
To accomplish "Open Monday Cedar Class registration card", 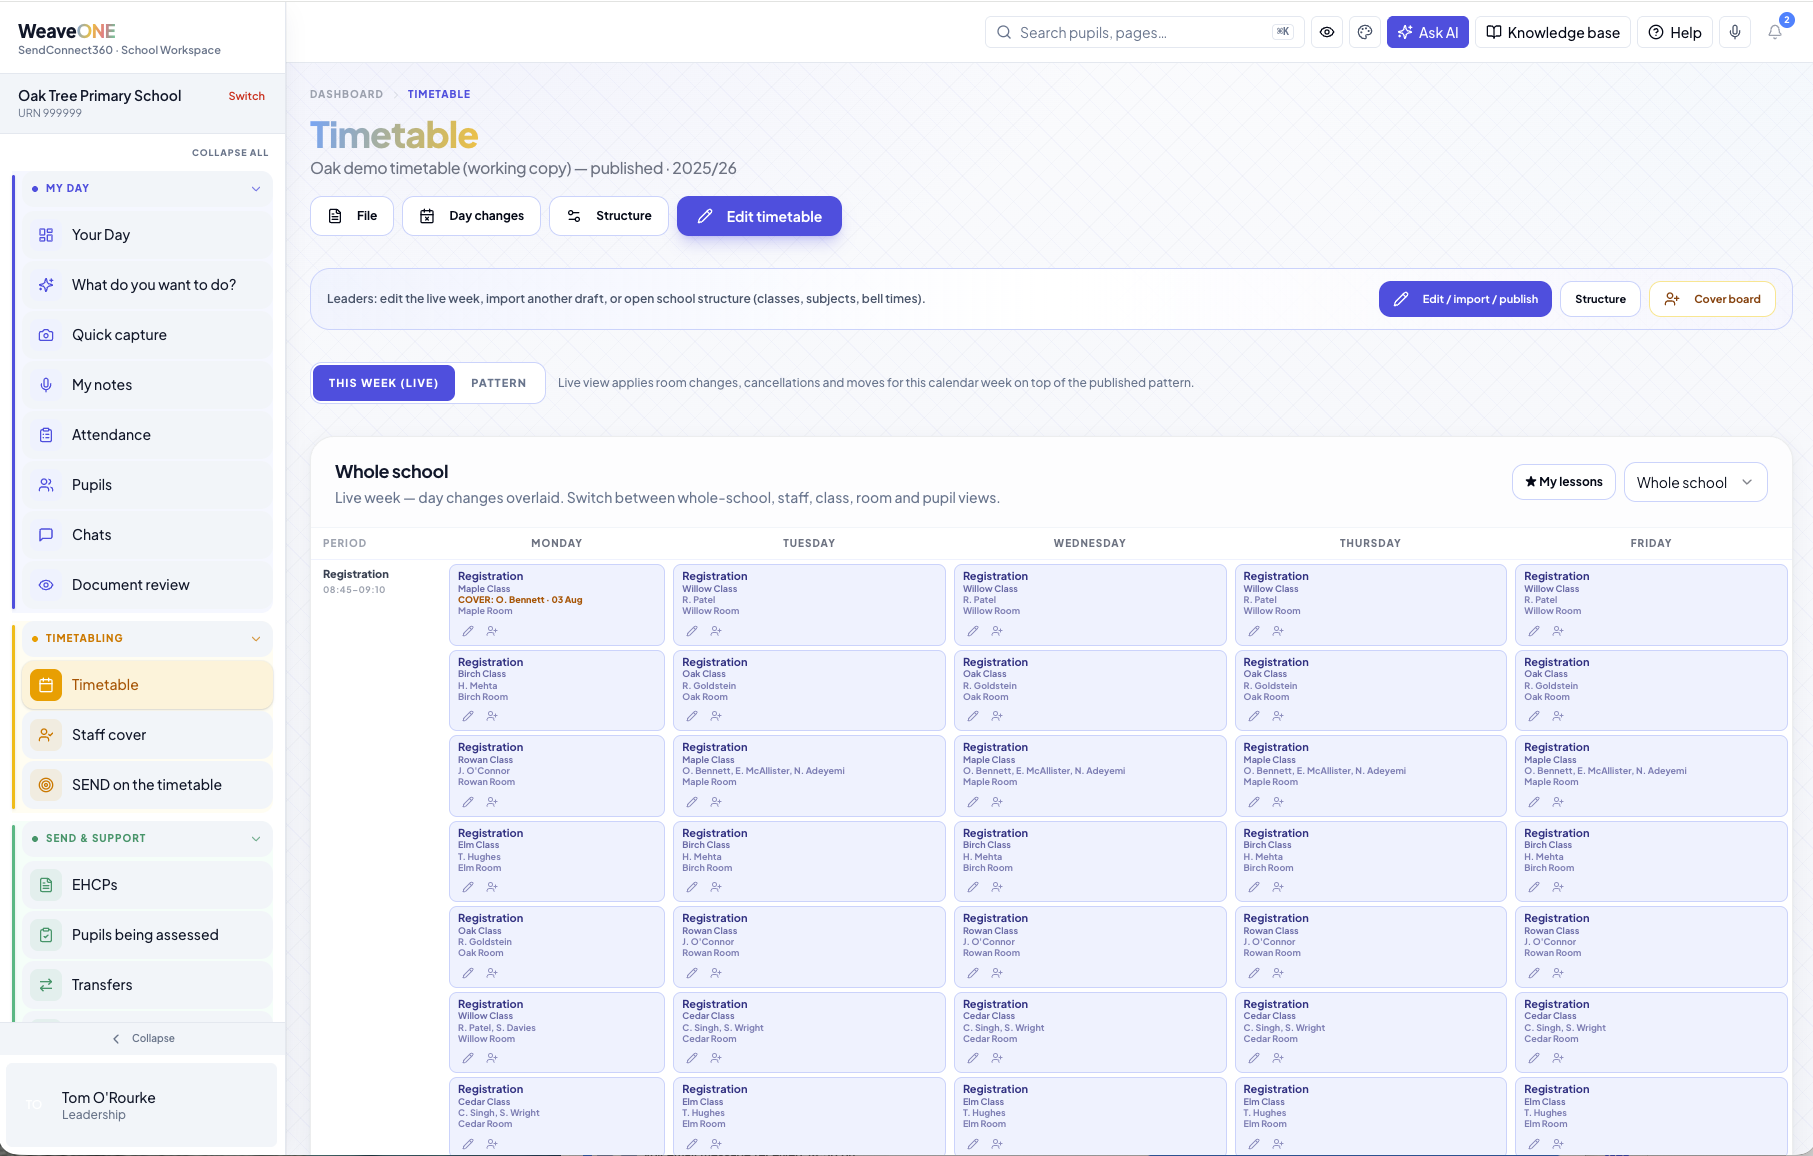I will coord(557,1116).
